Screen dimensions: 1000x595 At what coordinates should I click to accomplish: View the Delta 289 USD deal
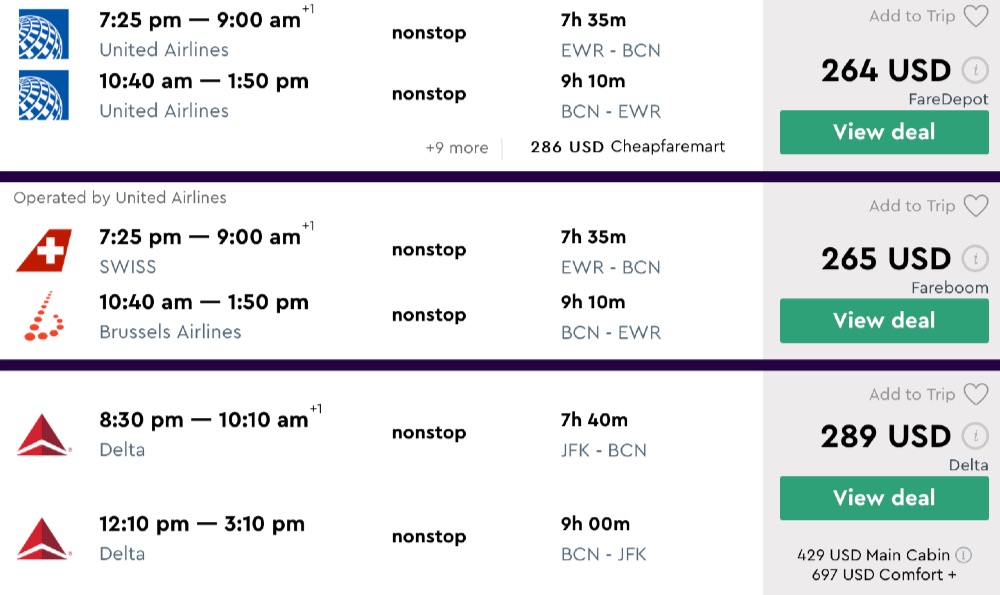pyautogui.click(x=884, y=498)
